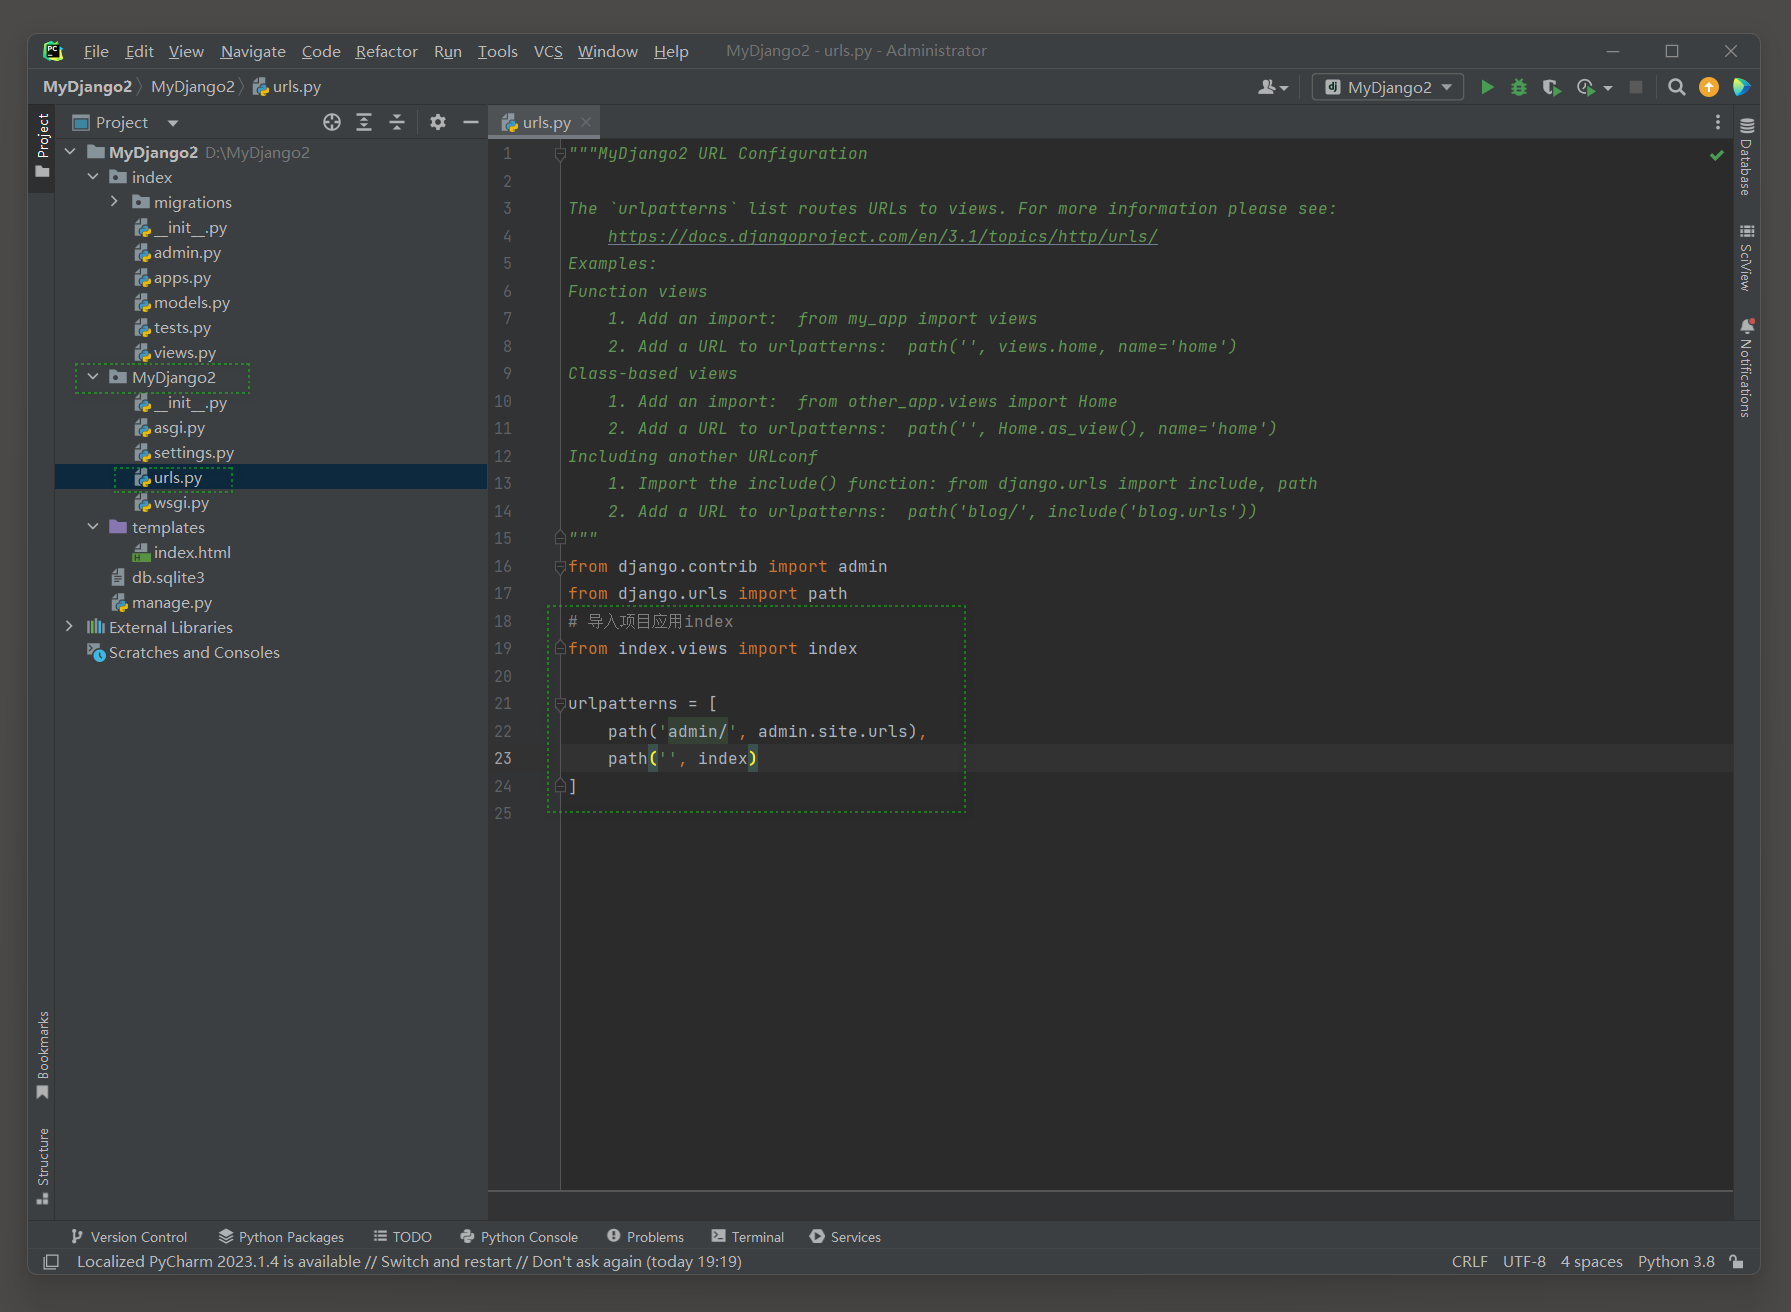Collapse the index folder in tree
This screenshot has height=1312, width=1791.
click(93, 177)
